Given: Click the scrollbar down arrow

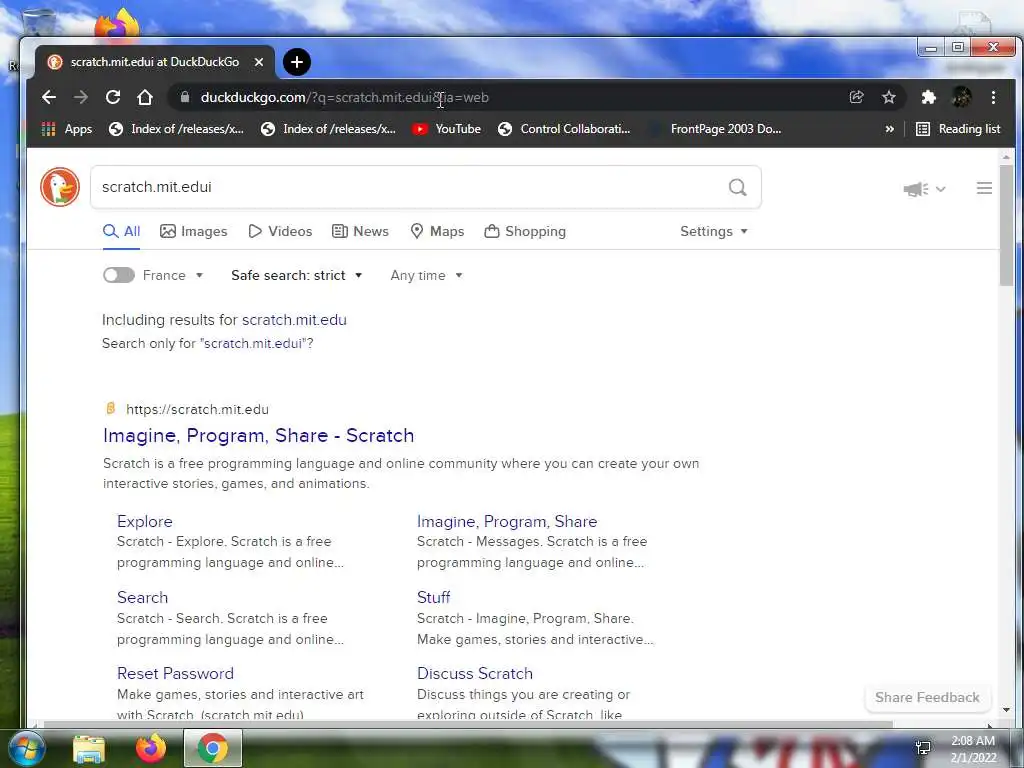Looking at the screenshot, I should click(x=1006, y=709).
